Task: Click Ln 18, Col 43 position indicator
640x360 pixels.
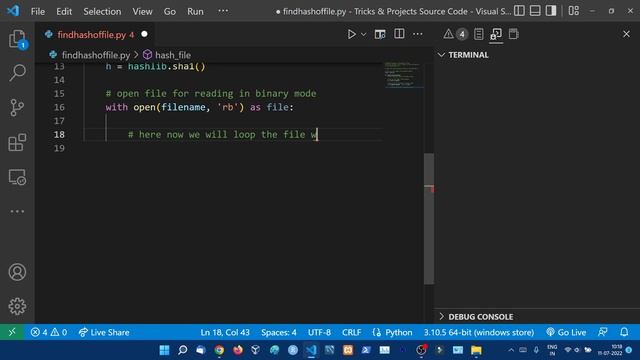Action: (x=225, y=332)
